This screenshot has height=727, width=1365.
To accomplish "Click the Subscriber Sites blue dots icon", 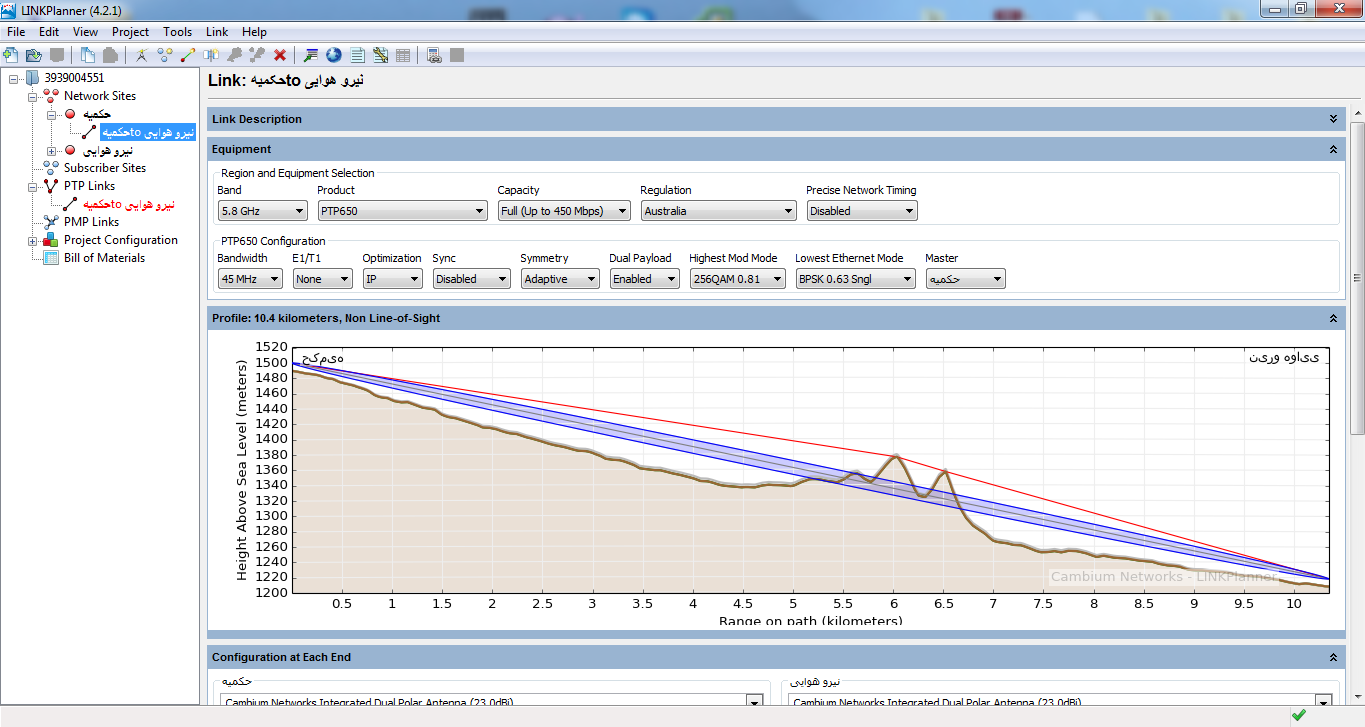I will click(51, 168).
